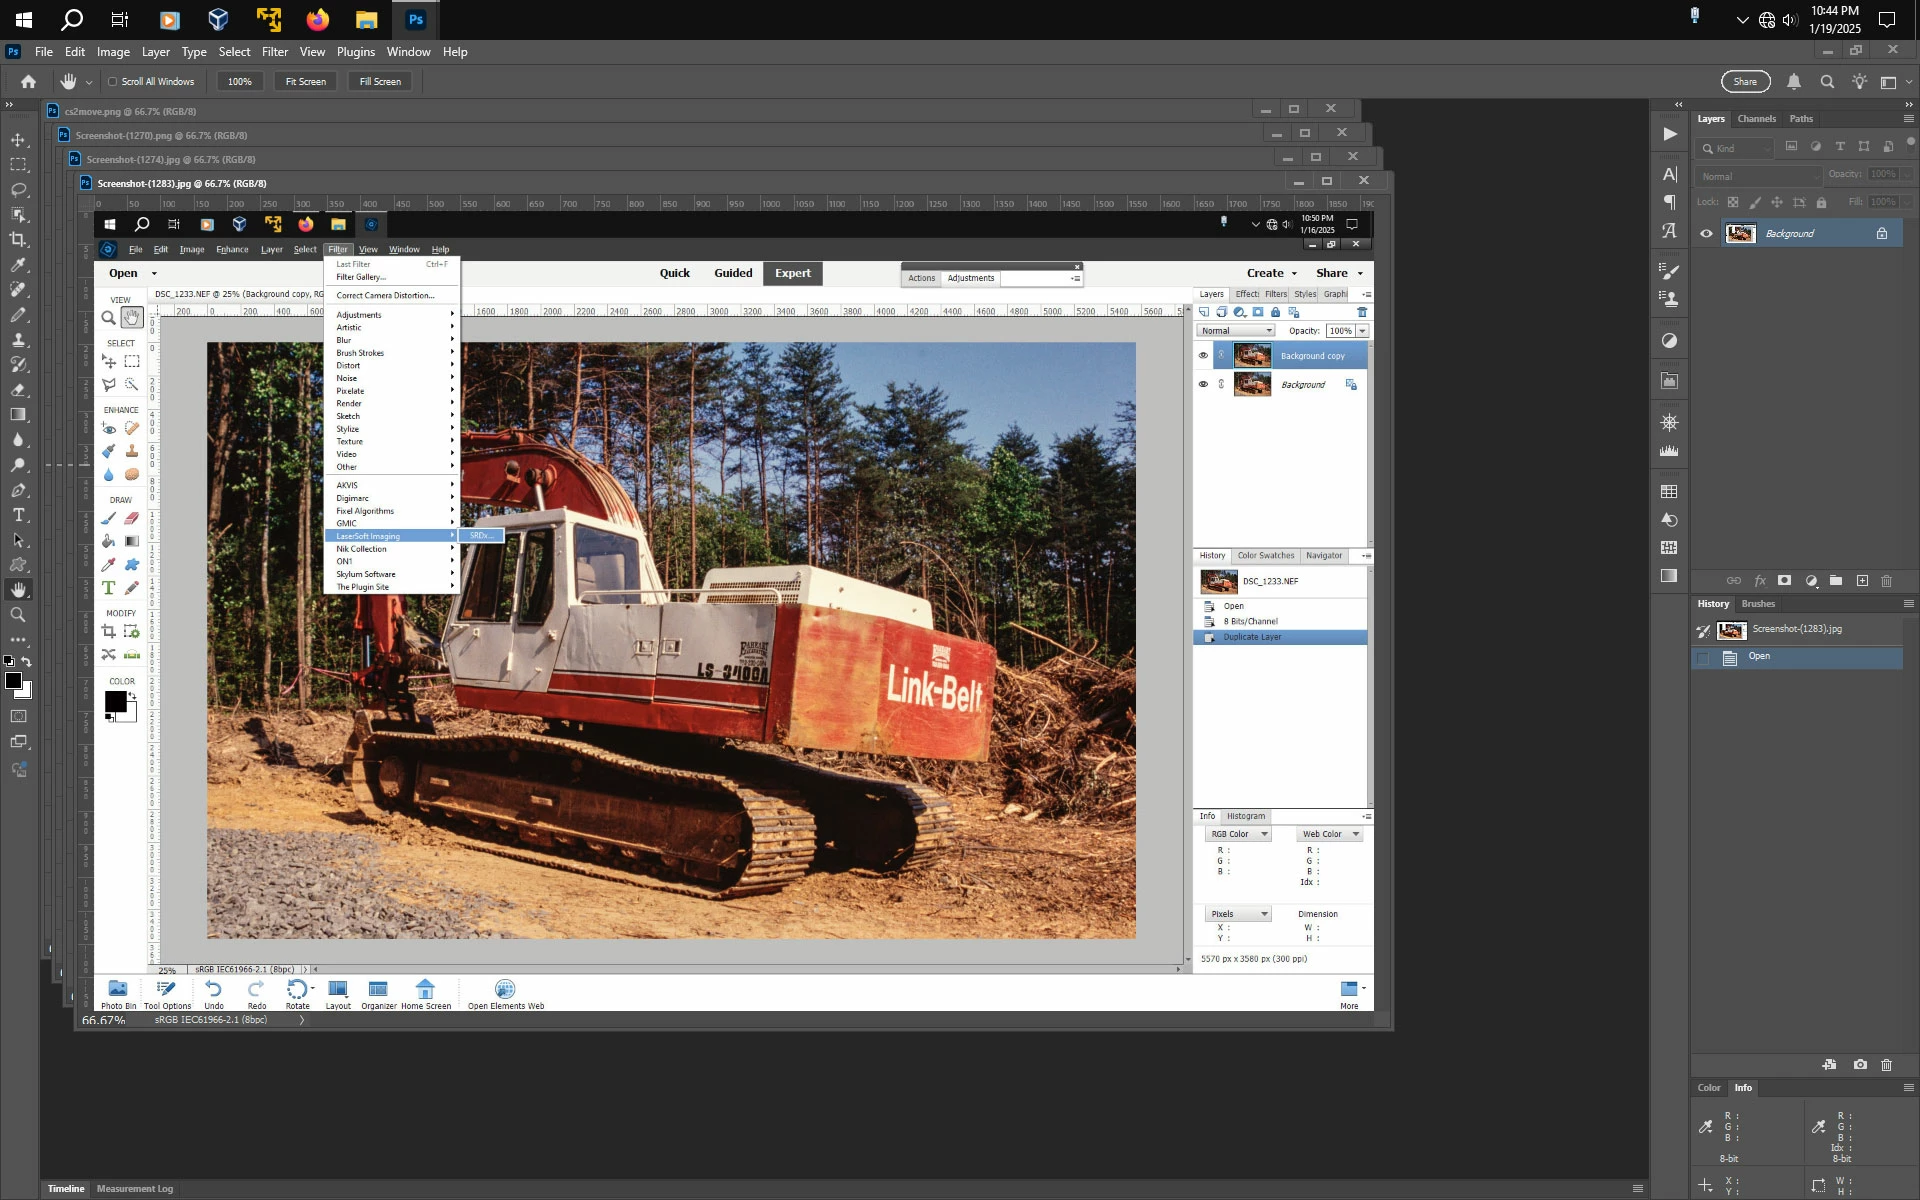Open the Plugins menu
The height and width of the screenshot is (1200, 1920).
355,52
